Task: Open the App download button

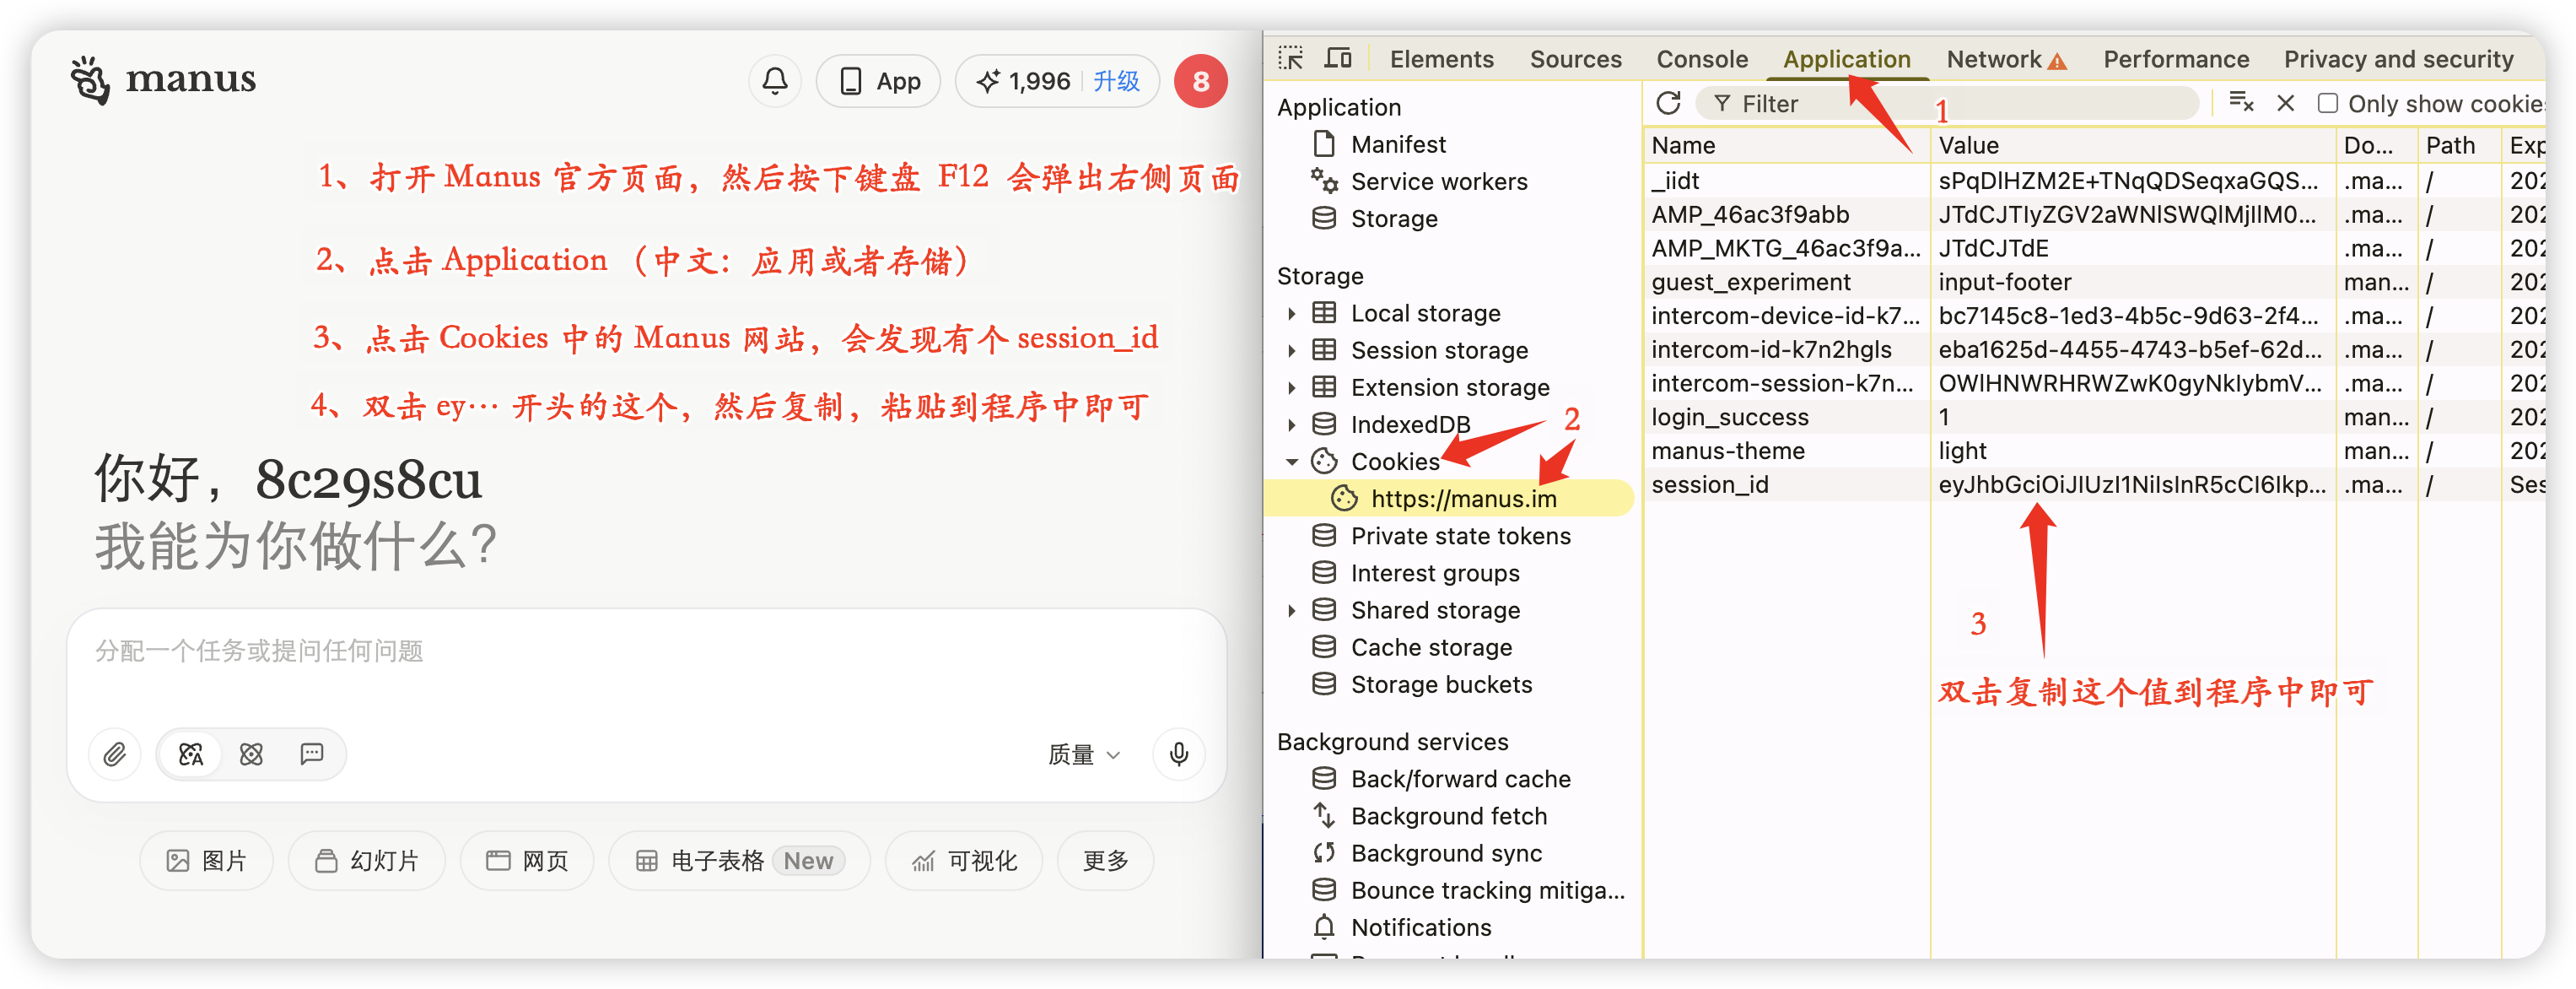Action: pyautogui.click(x=878, y=81)
